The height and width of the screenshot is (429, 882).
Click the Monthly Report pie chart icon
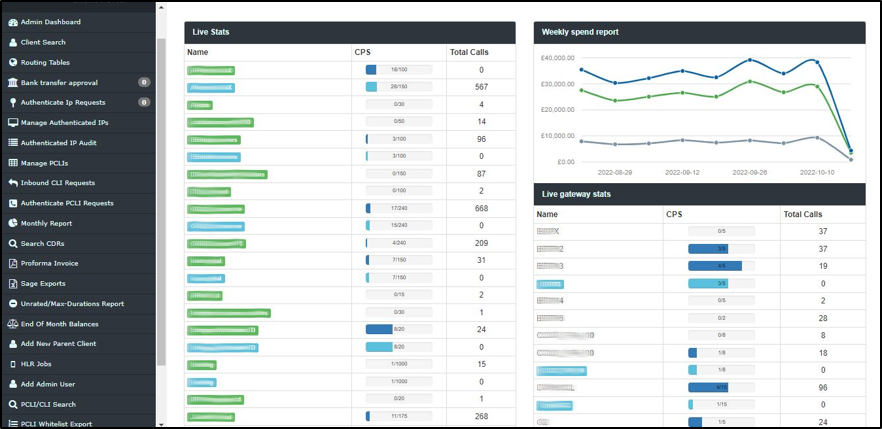coord(13,223)
